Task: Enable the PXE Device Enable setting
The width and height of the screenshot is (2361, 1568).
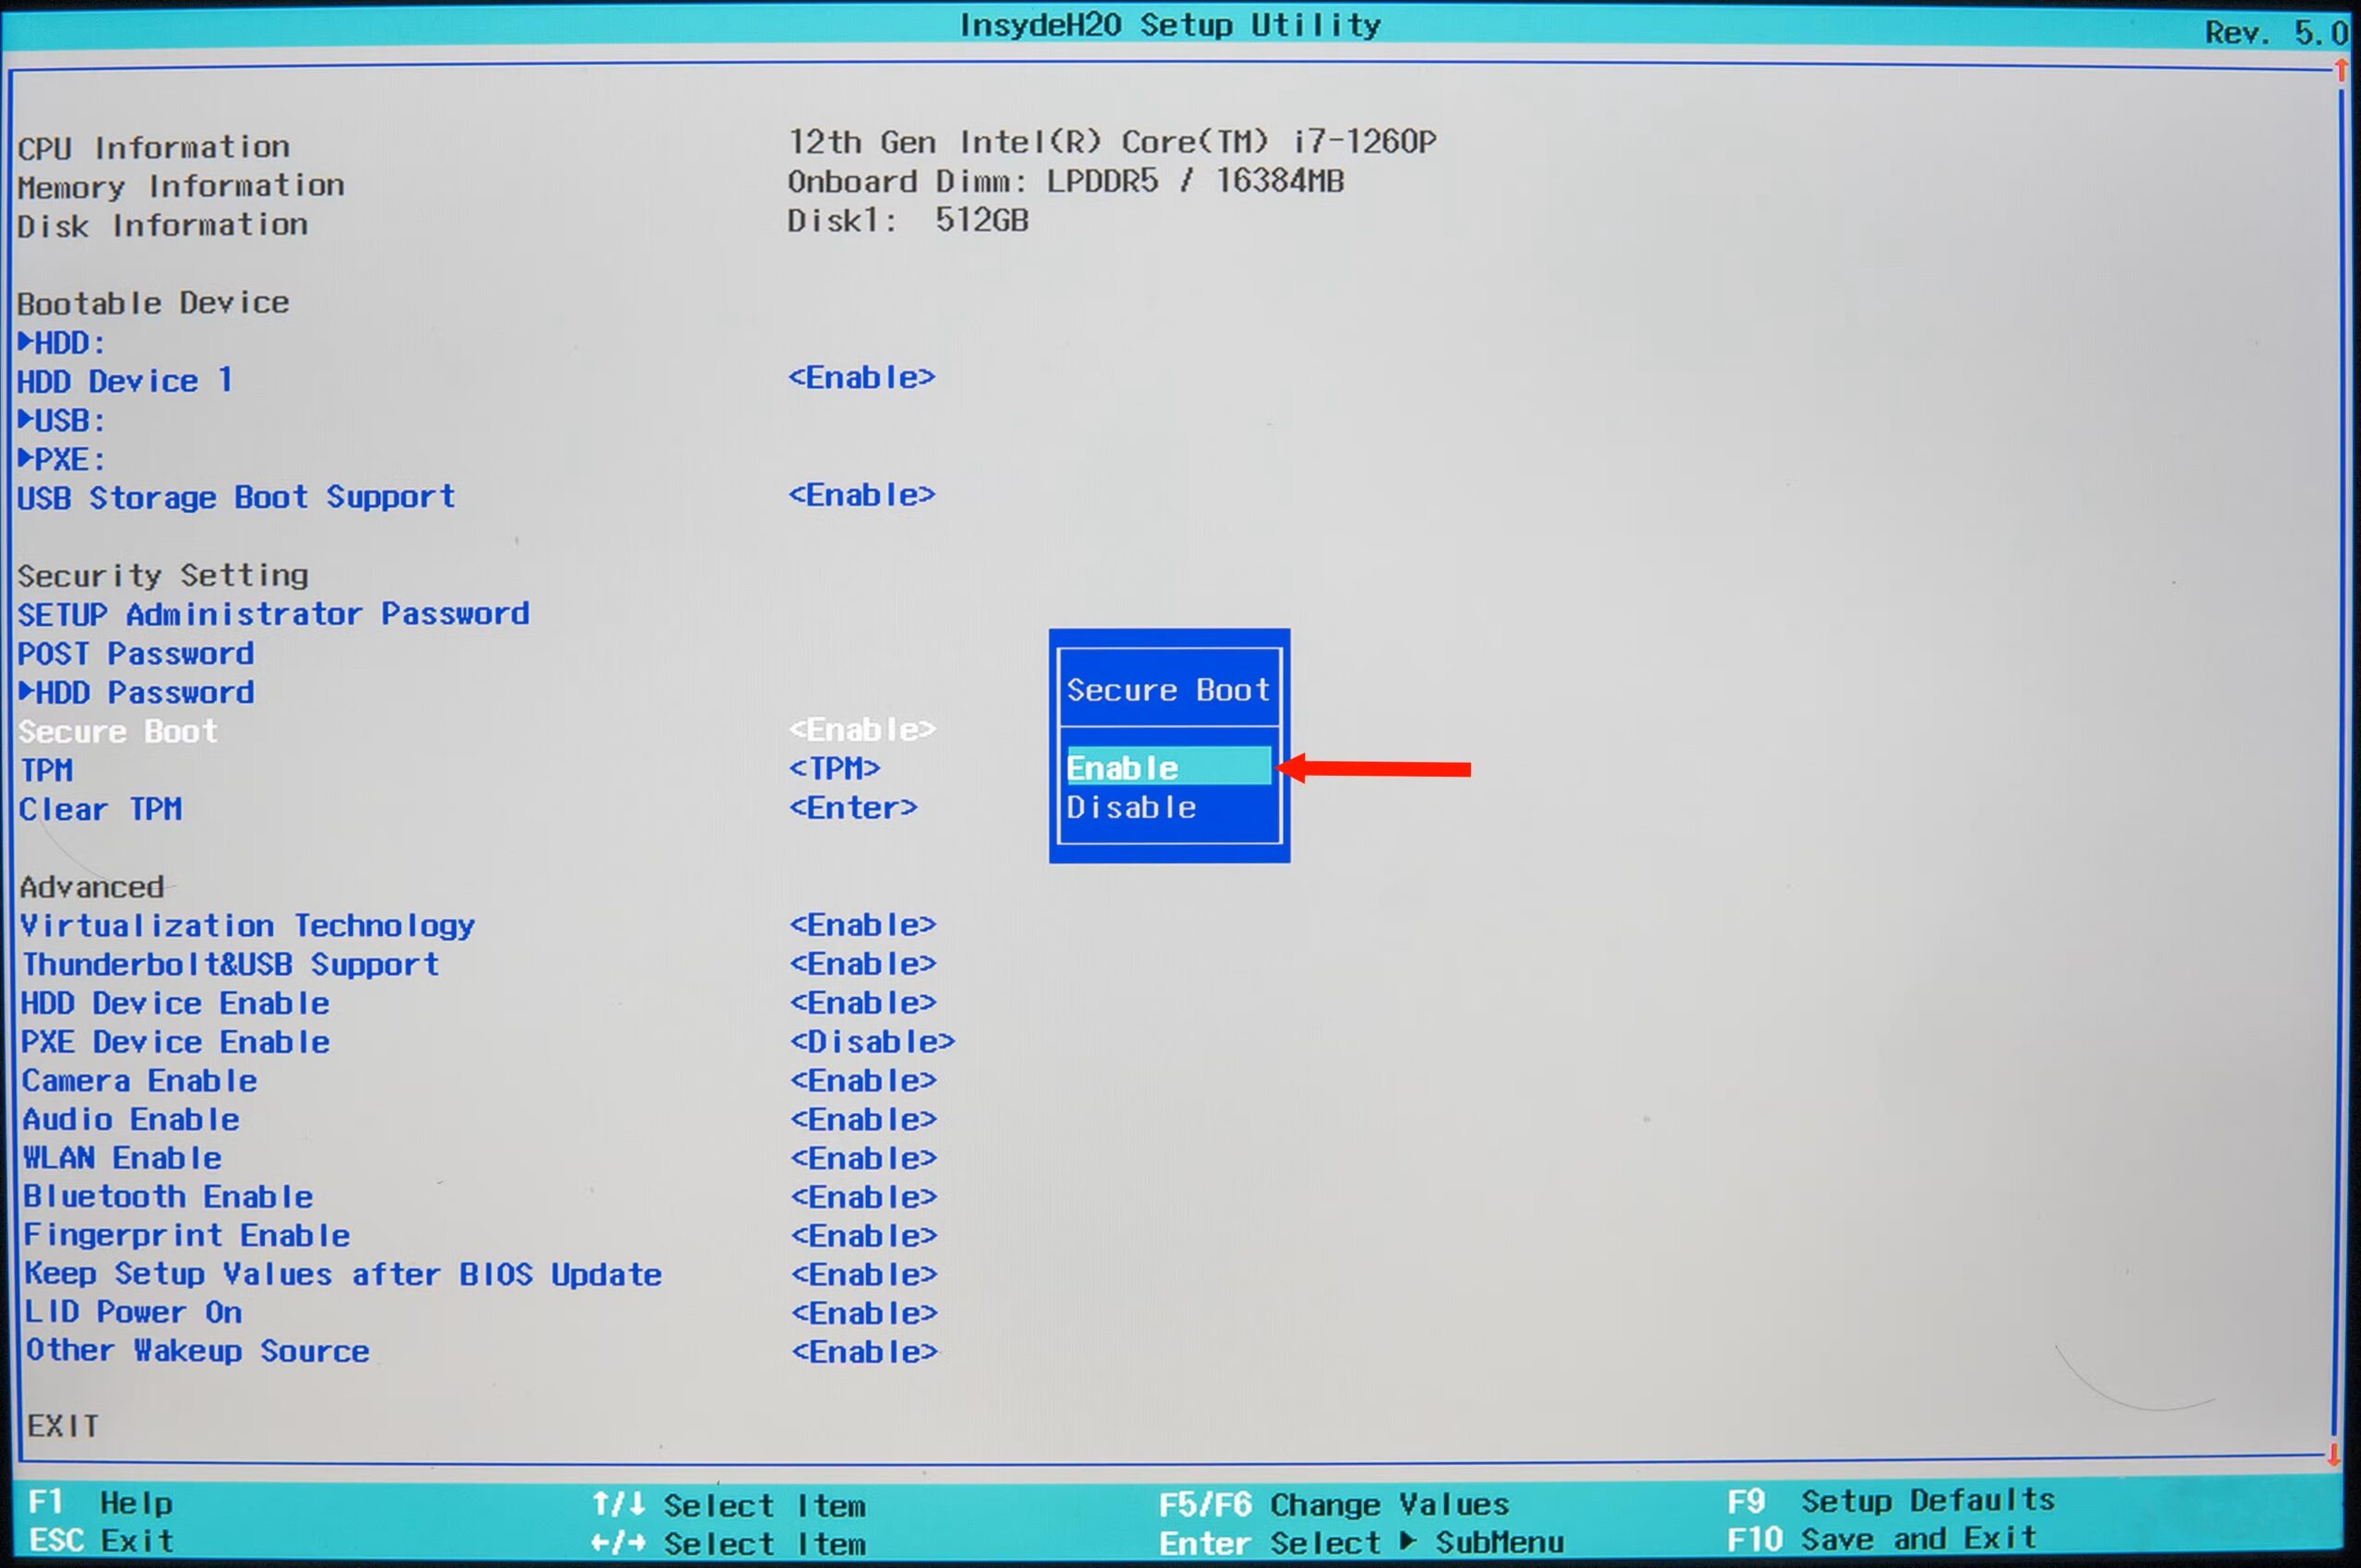Action: 872,1041
